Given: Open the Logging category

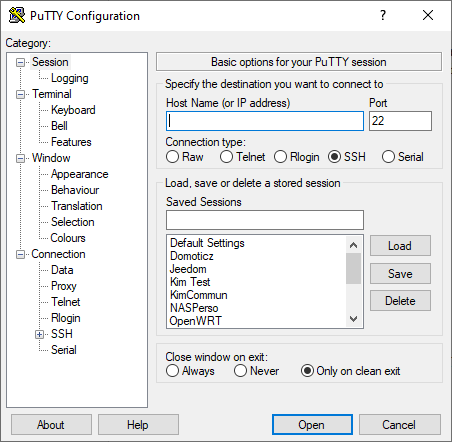Looking at the screenshot, I should (70, 78).
